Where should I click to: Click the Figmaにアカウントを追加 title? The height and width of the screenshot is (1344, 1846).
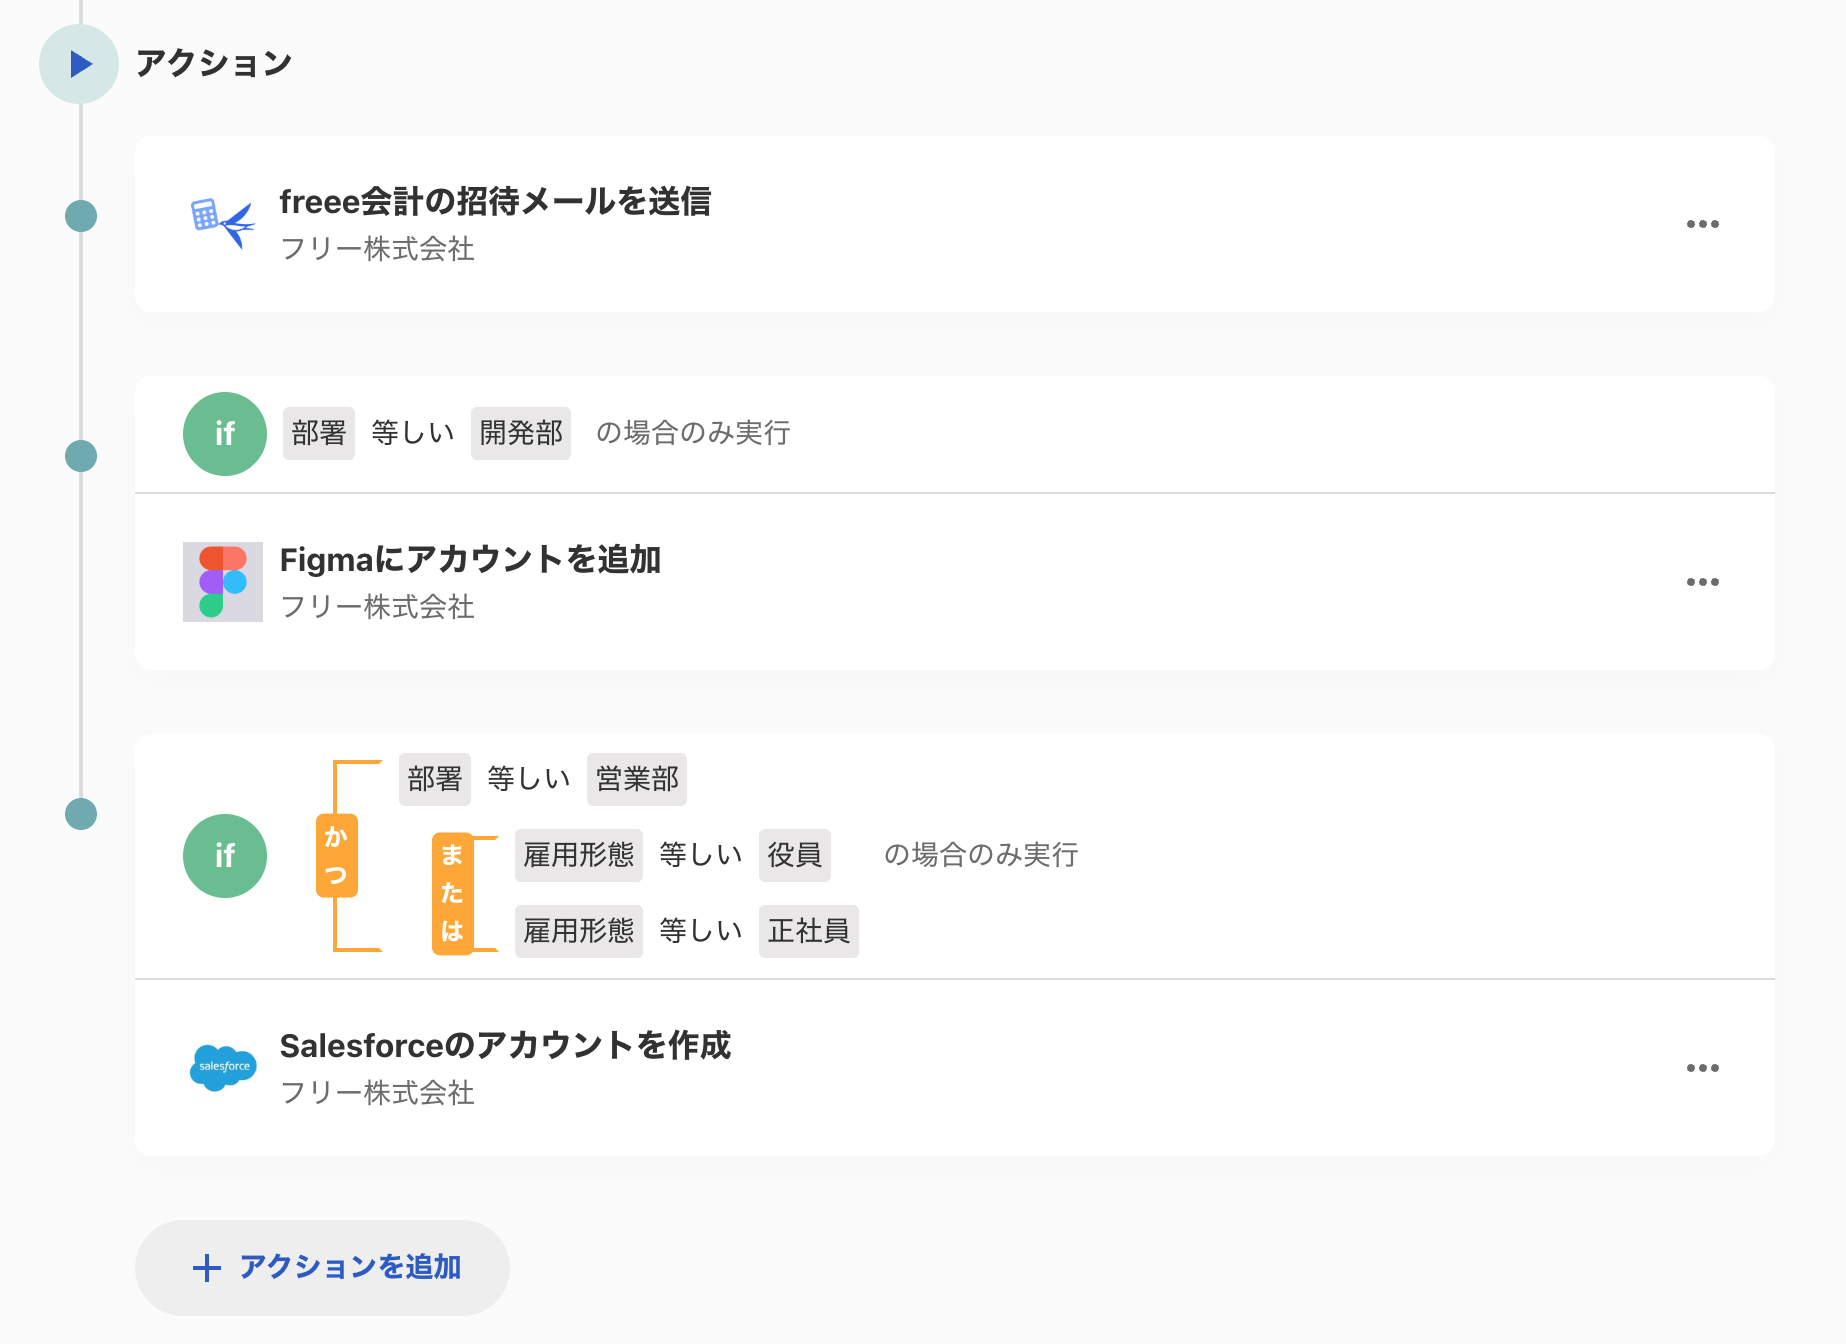470,560
